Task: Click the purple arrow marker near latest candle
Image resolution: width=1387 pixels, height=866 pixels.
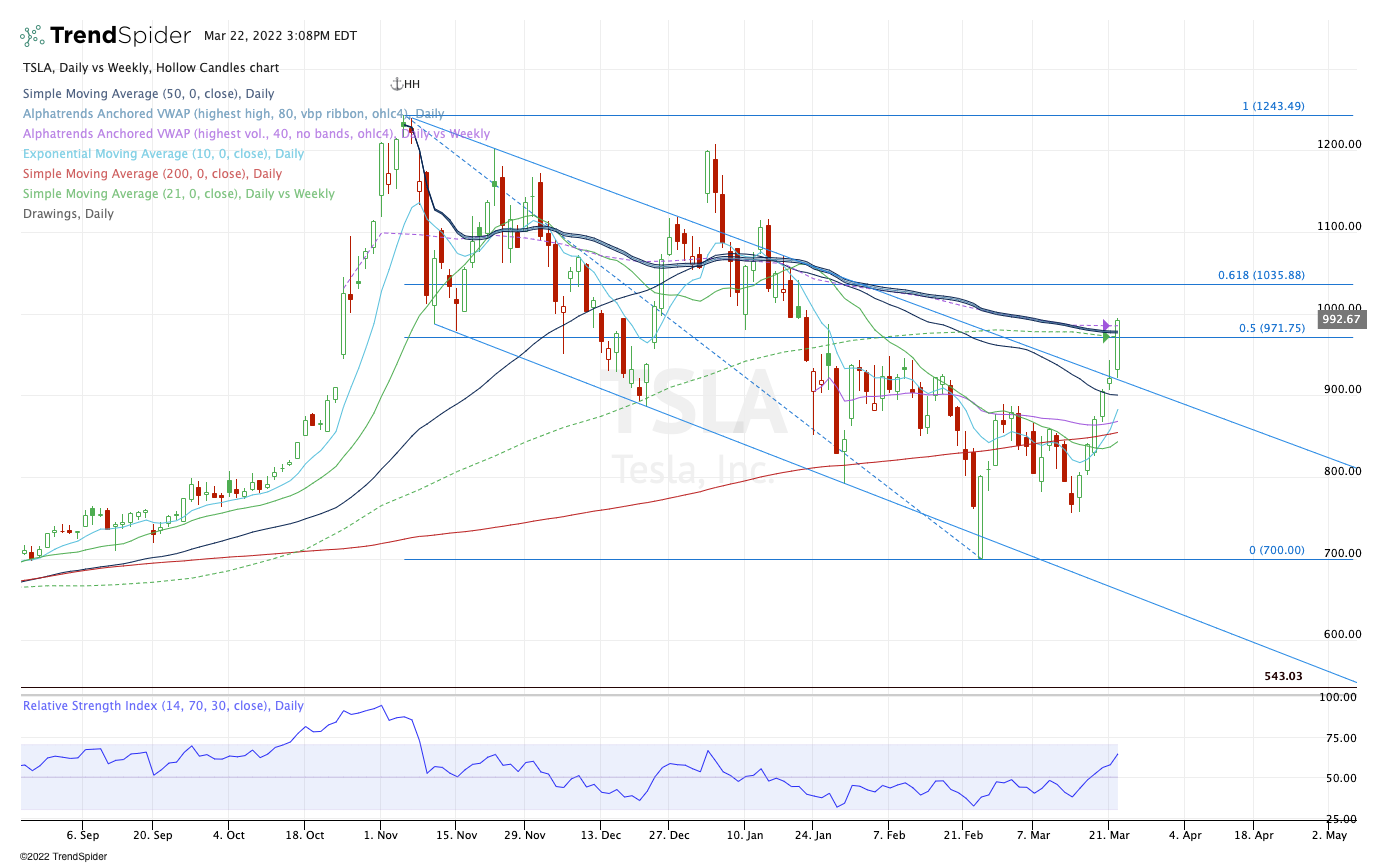Action: tap(1108, 325)
